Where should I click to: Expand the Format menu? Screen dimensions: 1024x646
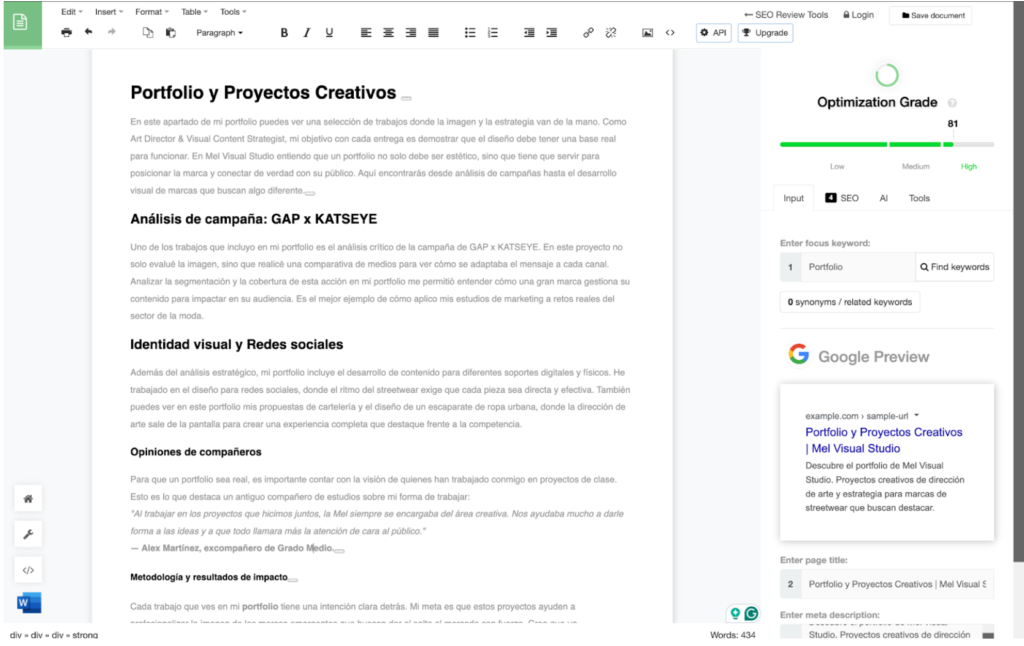pyautogui.click(x=151, y=12)
